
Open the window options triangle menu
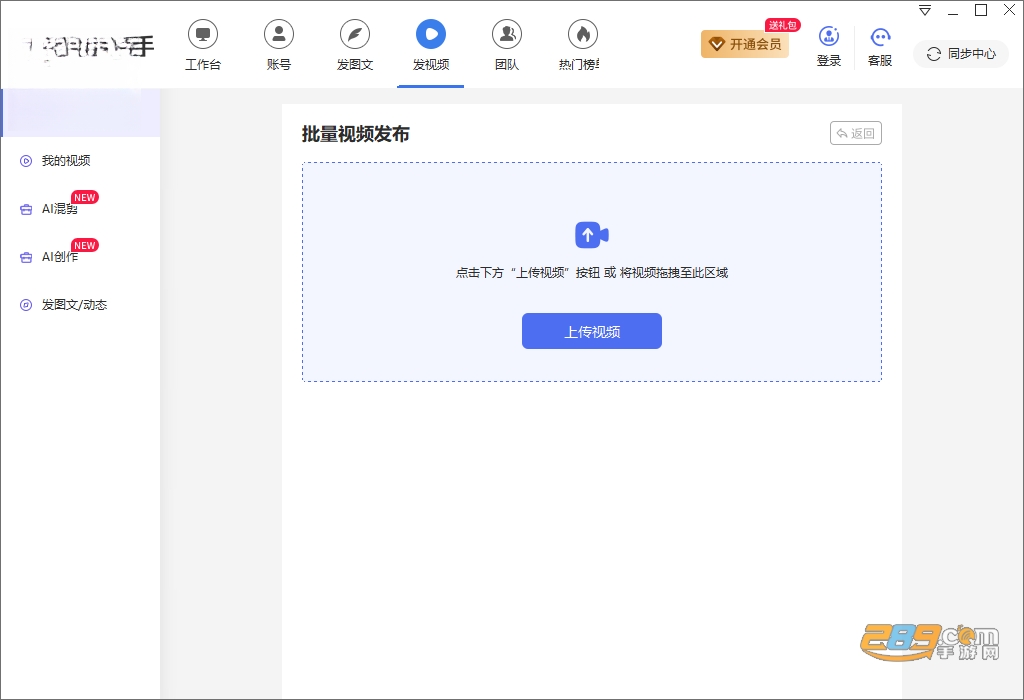point(925,10)
